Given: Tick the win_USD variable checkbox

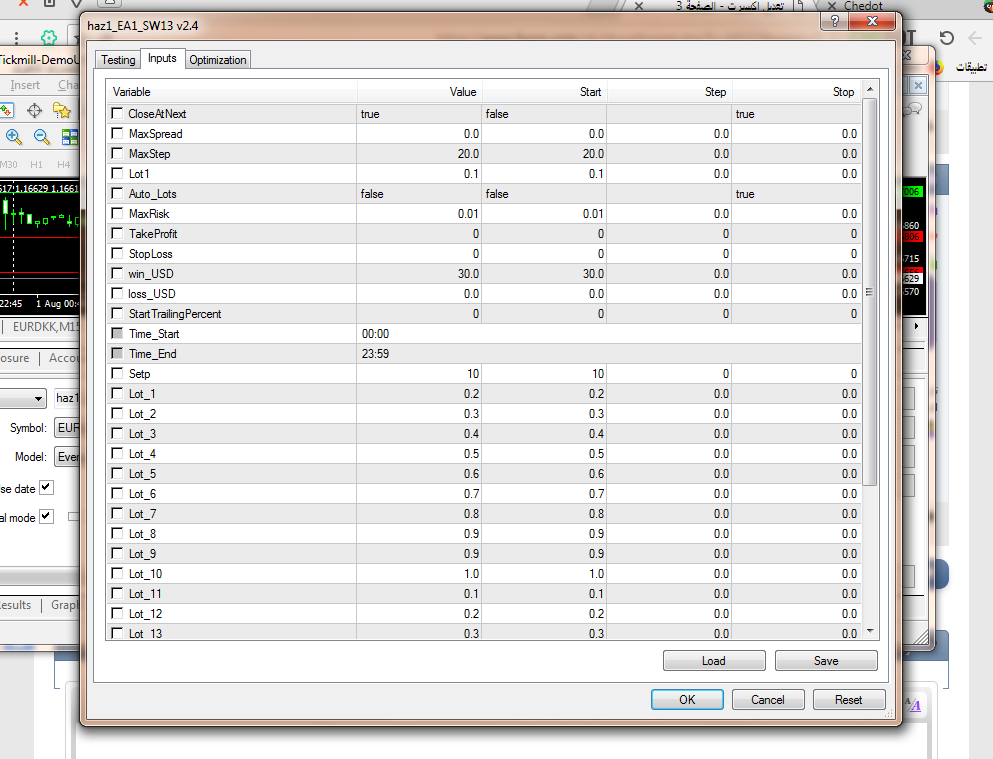Looking at the screenshot, I should 118,274.
